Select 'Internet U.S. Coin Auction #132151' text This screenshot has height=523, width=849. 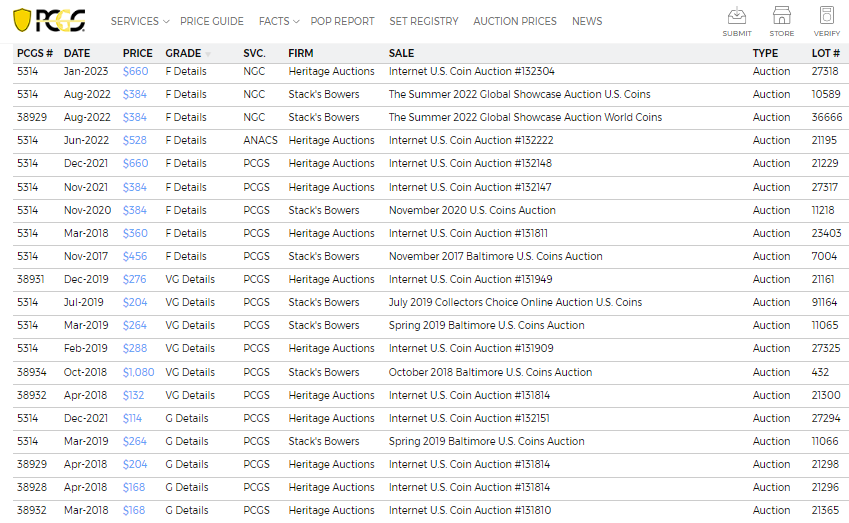[x=469, y=419]
